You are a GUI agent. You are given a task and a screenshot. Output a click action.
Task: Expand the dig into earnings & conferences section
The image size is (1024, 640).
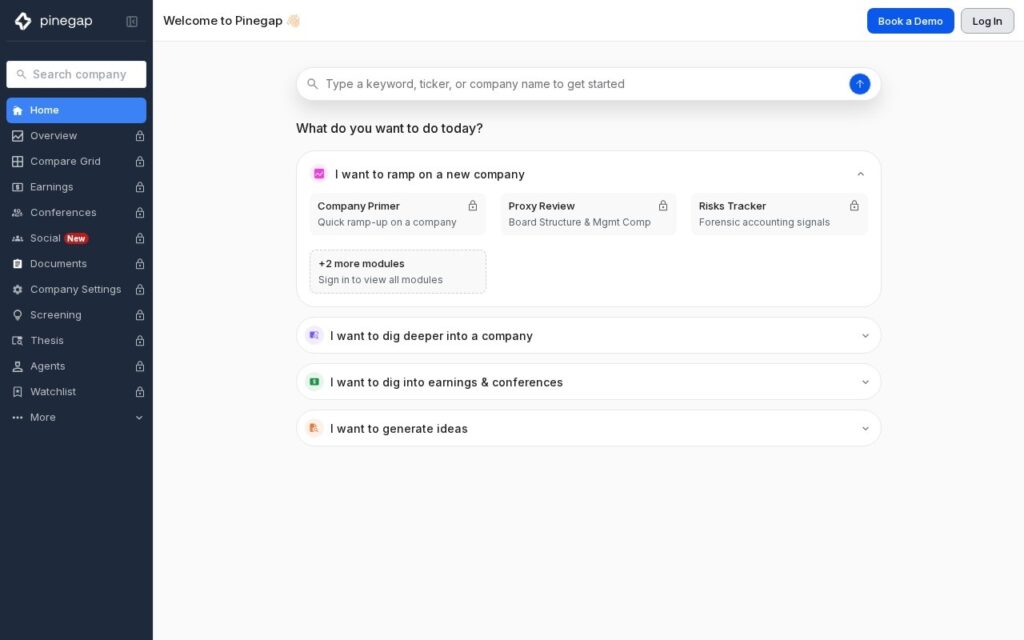[x=865, y=382]
